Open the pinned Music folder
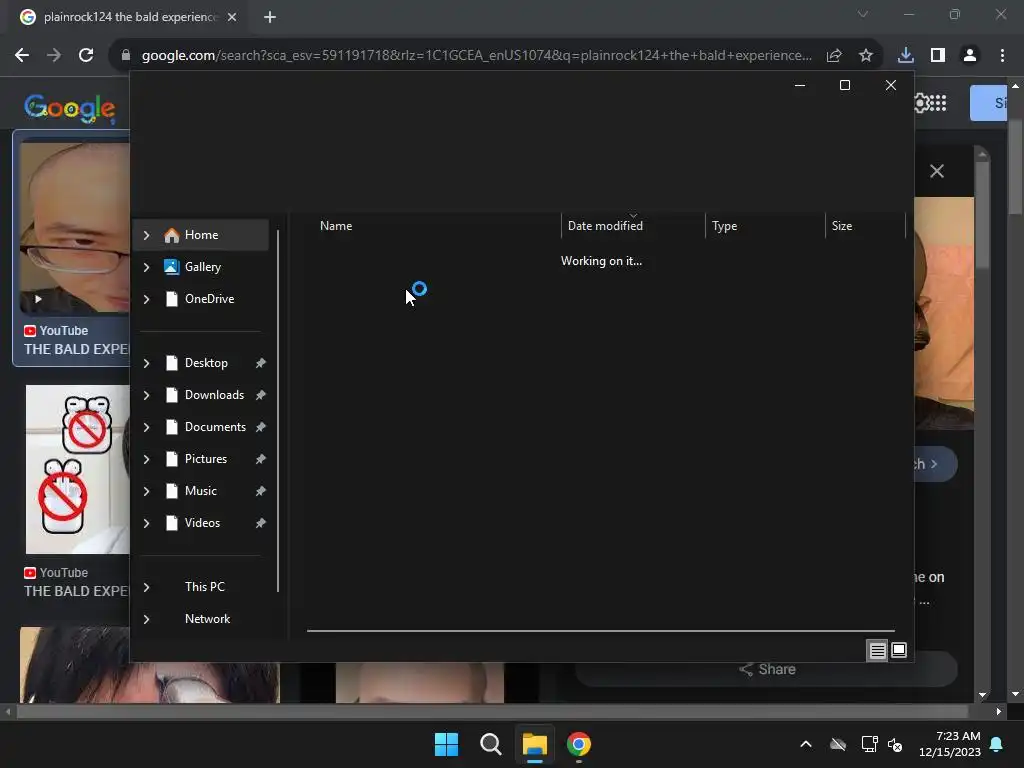Viewport: 1024px width, 768px height. 200,491
